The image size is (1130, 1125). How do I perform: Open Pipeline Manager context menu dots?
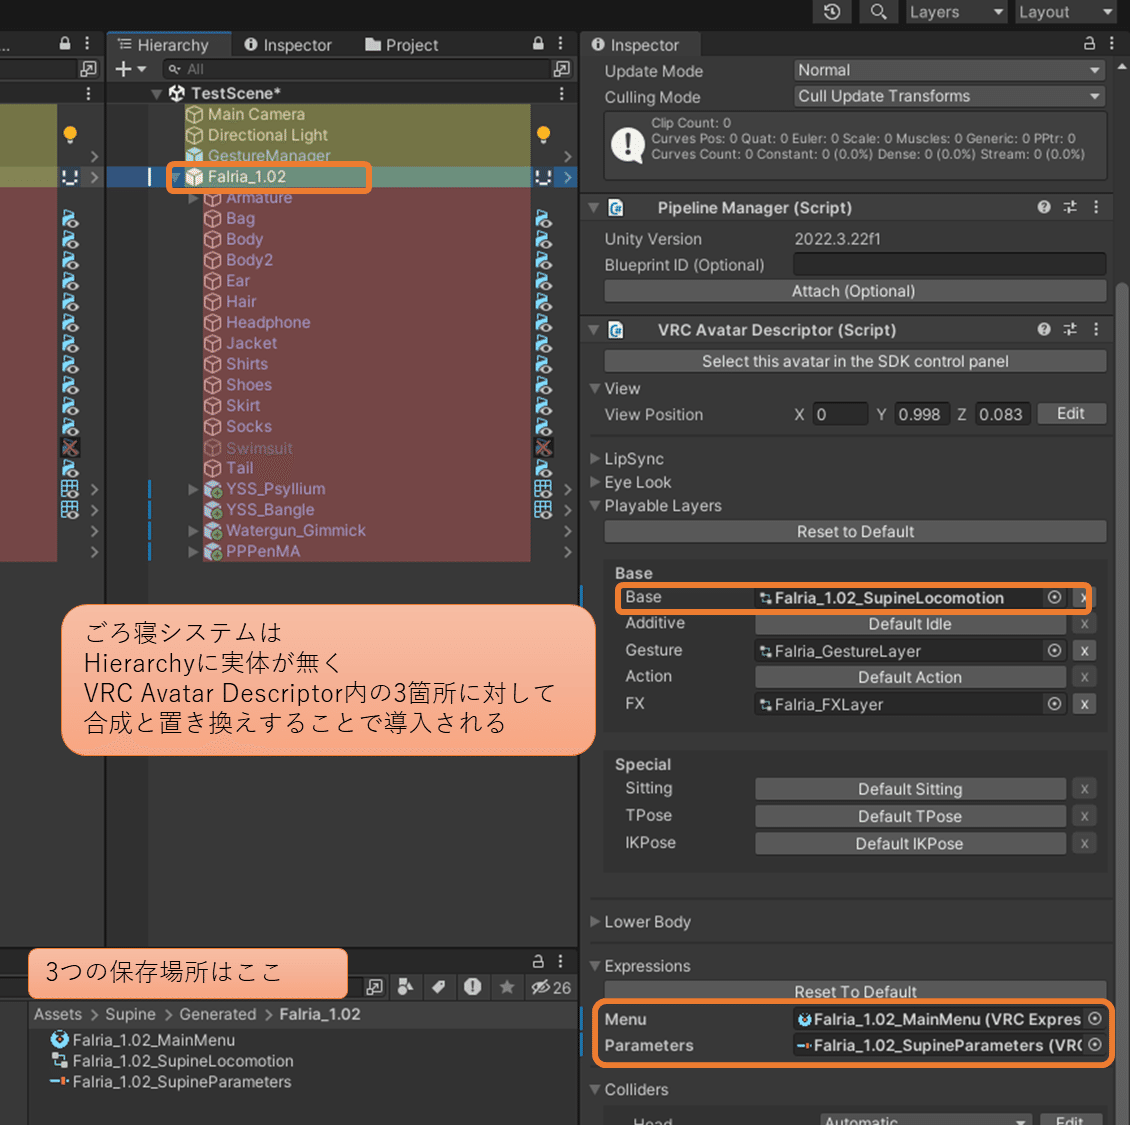pos(1096,208)
